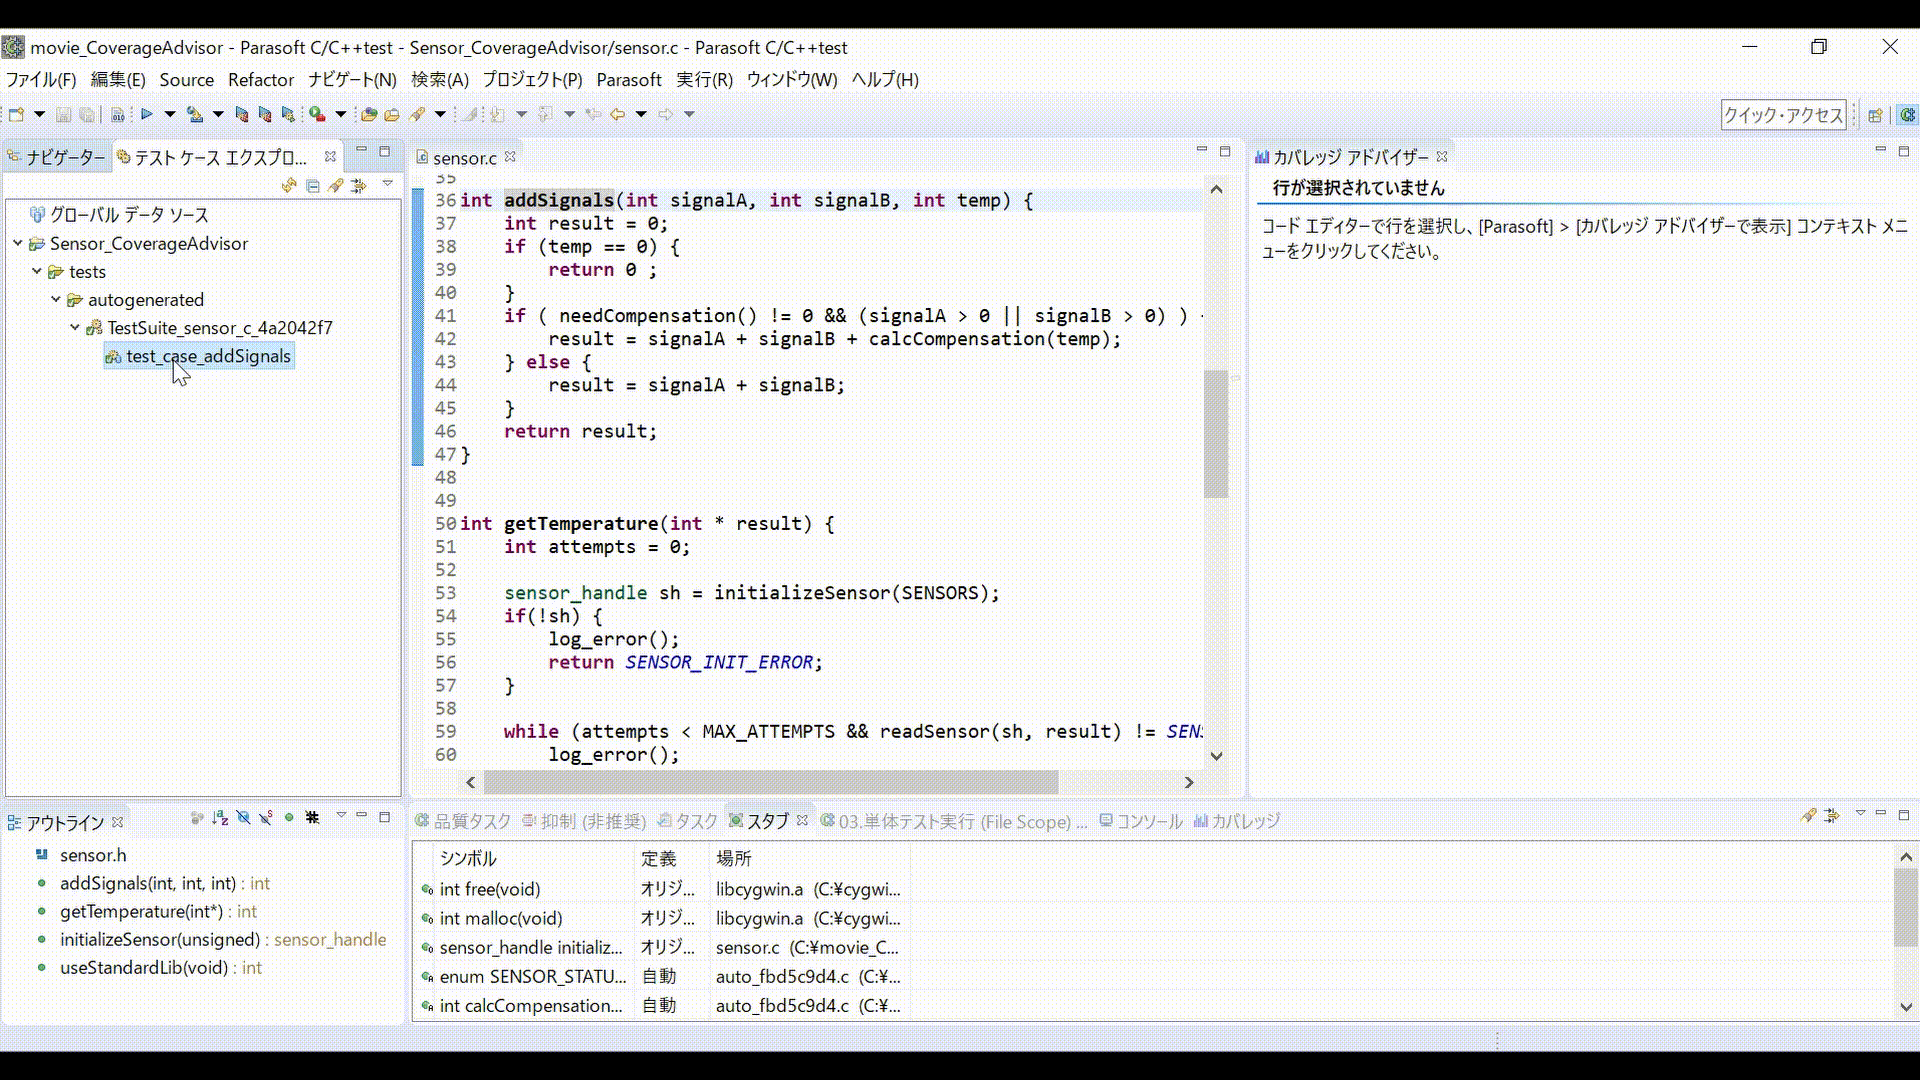Collapse the autogenerated folder node

(56, 299)
